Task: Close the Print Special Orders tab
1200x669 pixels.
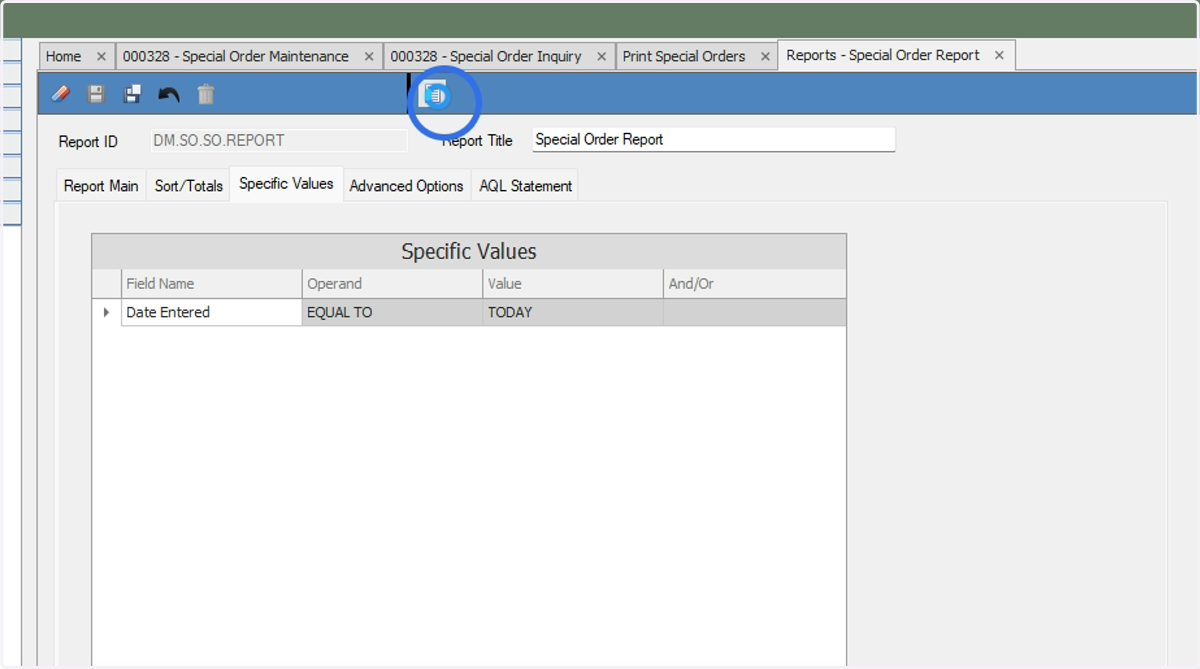Action: point(765,57)
